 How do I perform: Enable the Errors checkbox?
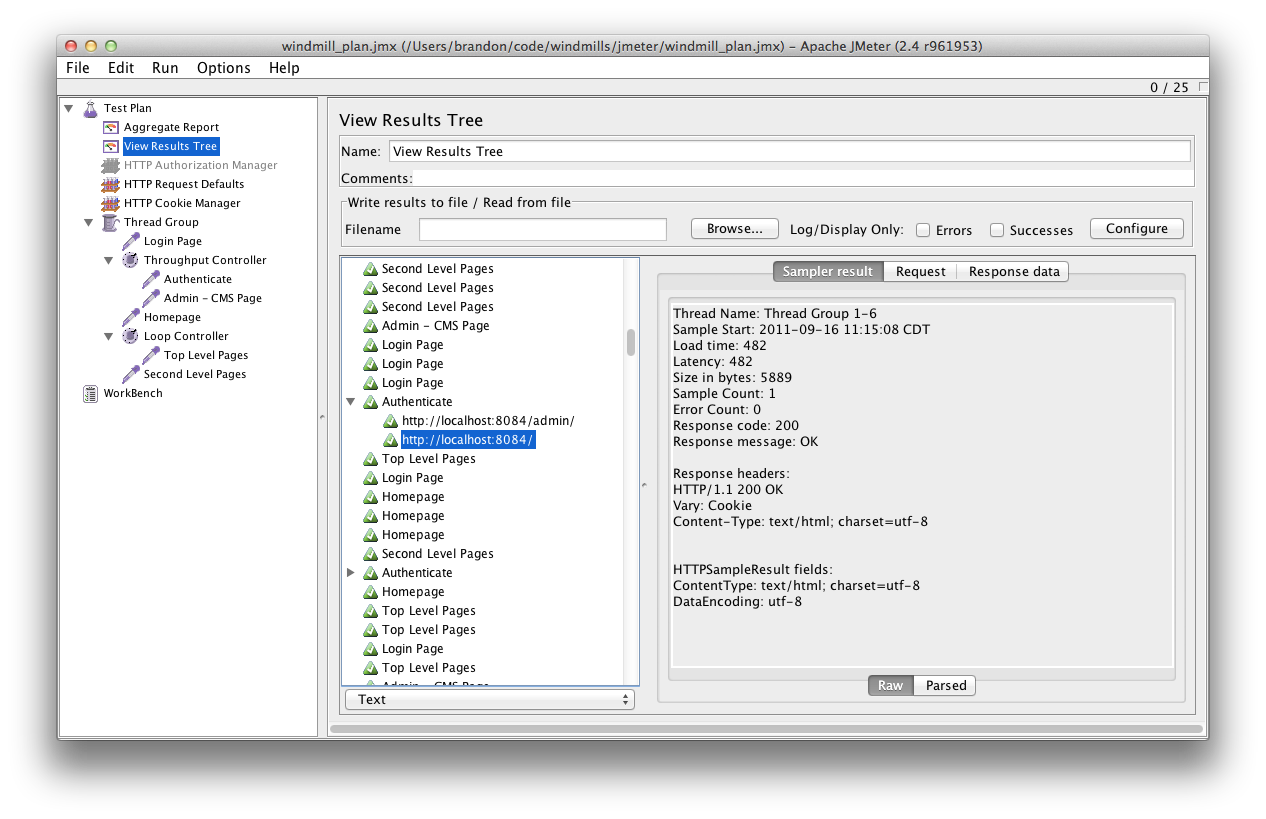click(923, 230)
